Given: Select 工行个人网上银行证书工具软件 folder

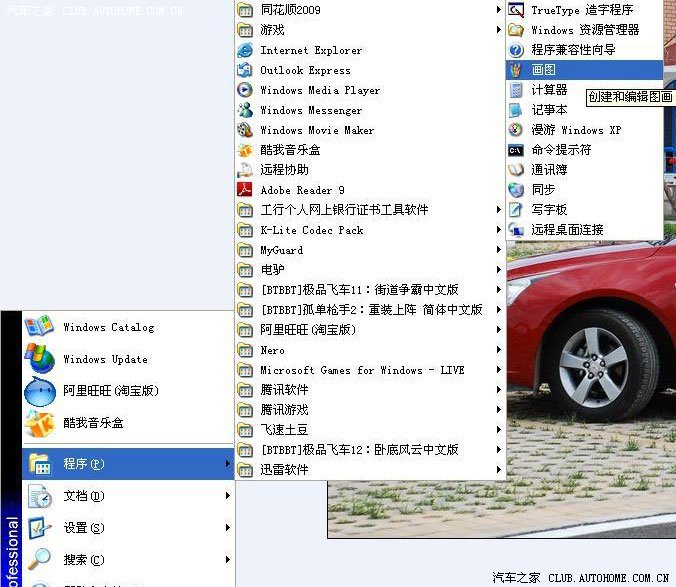Looking at the screenshot, I should coord(370,210).
